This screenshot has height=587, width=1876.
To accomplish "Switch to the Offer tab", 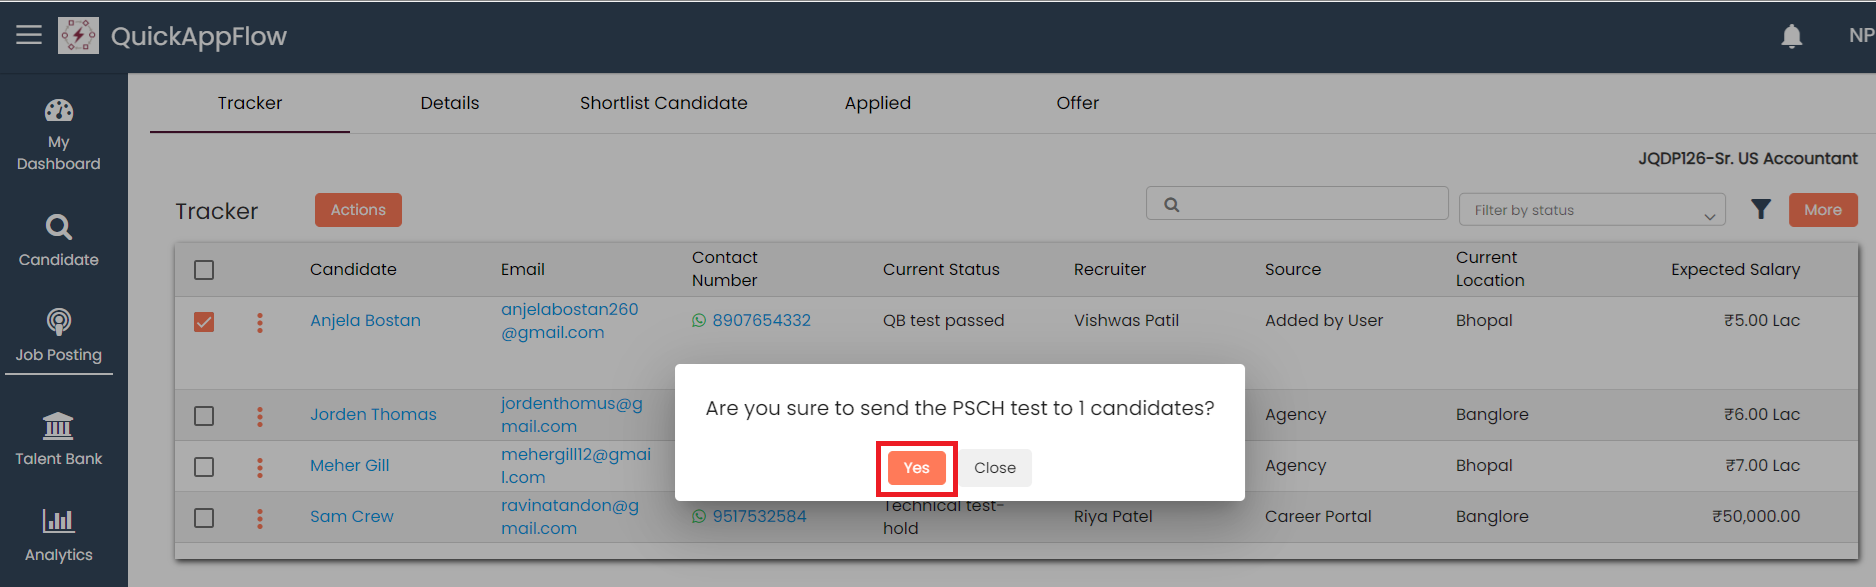I will (x=1077, y=103).
